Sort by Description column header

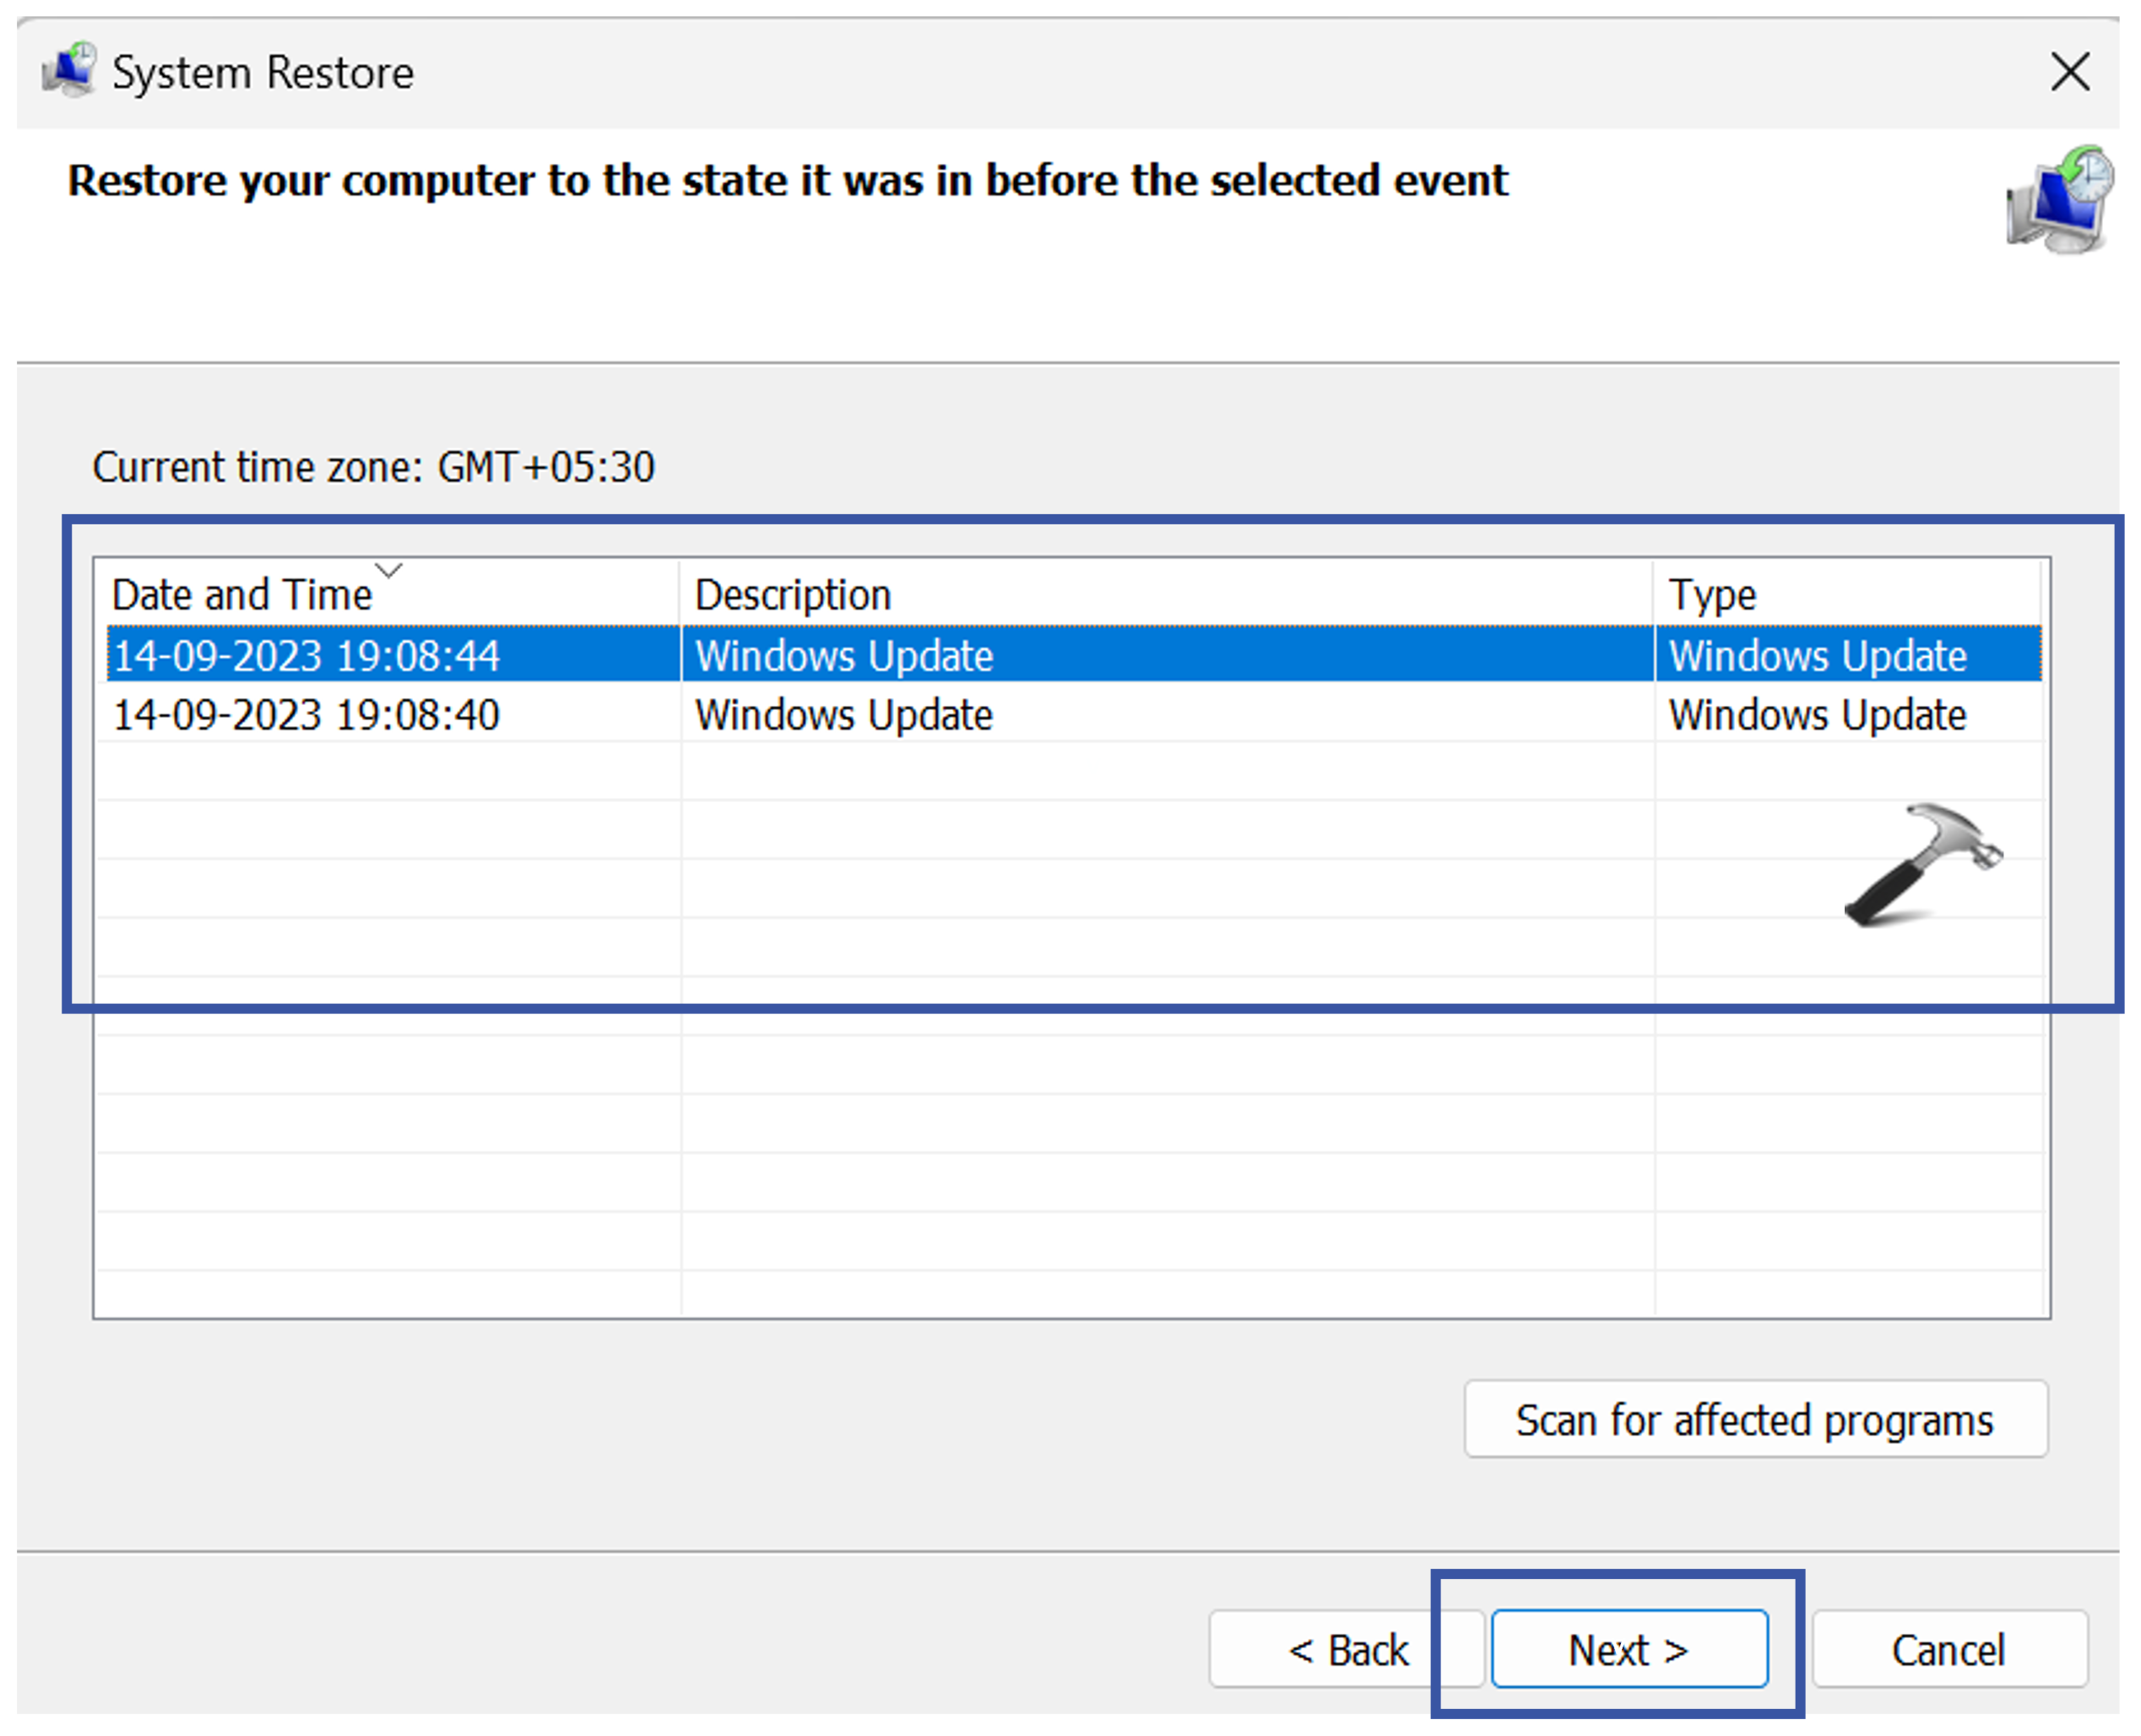click(x=792, y=595)
